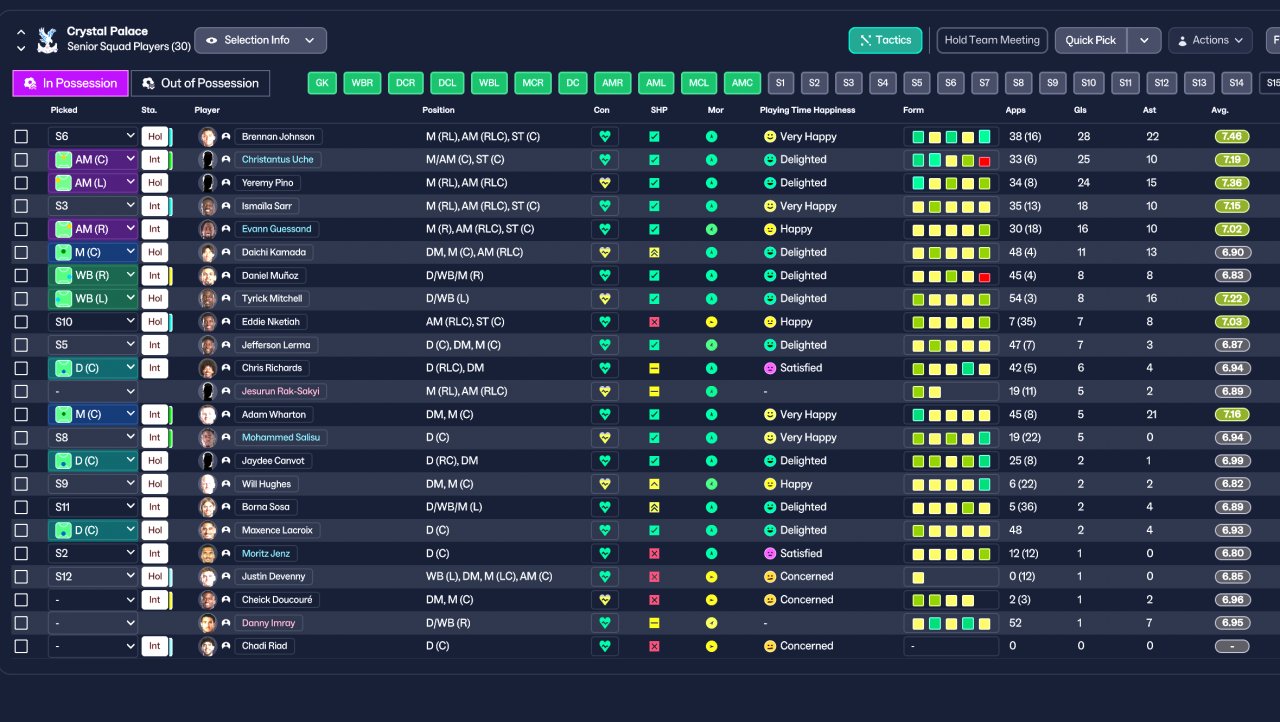
Task: Open Christantus Uche's AM (C) position dropdown
Action: [93, 160]
